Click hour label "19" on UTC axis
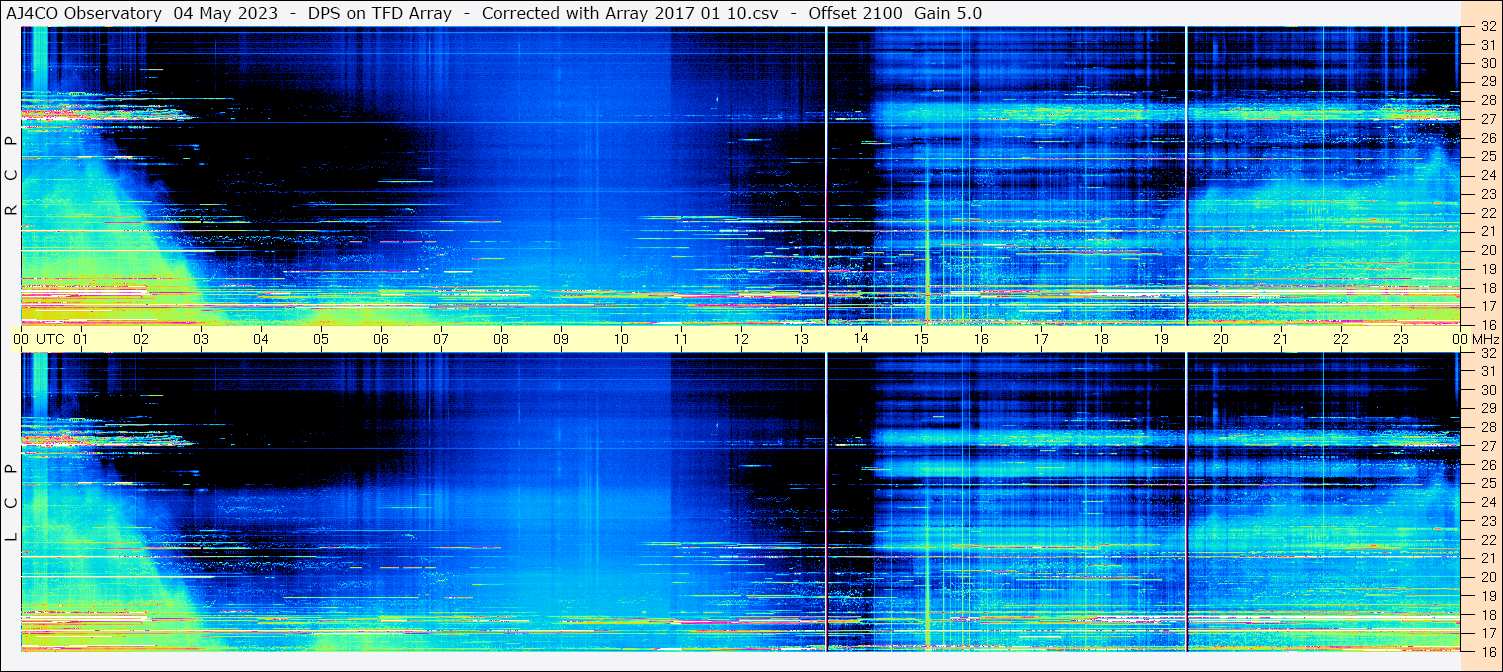The image size is (1503, 672). [x=1161, y=339]
